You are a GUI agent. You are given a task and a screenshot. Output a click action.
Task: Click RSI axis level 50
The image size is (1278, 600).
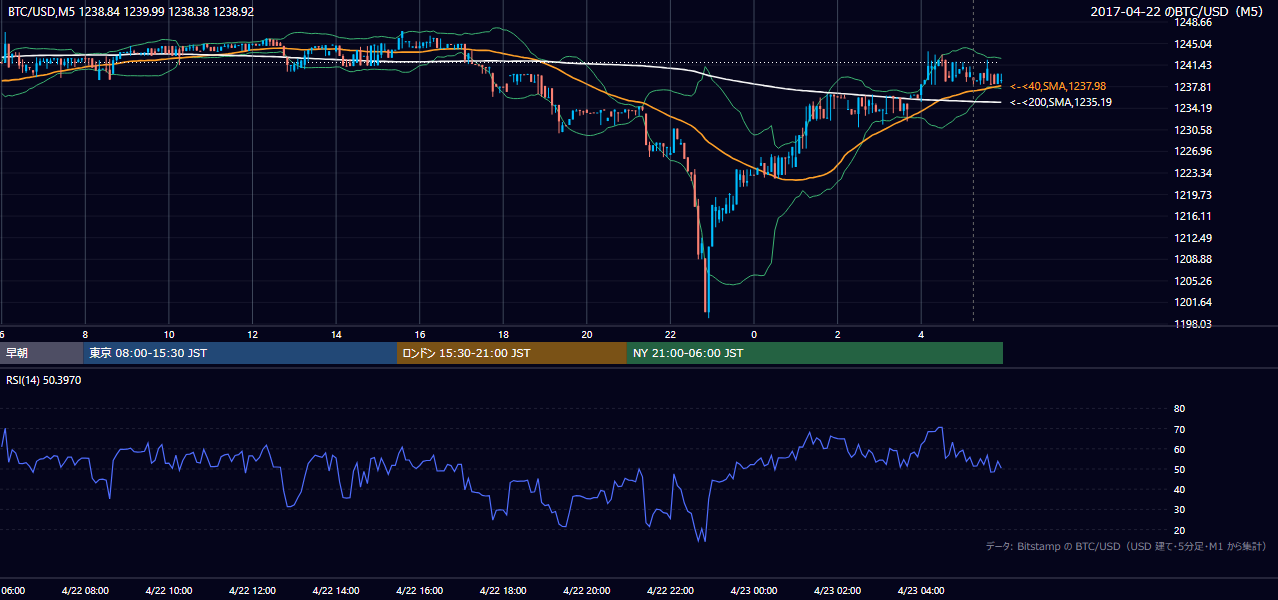tap(1179, 469)
